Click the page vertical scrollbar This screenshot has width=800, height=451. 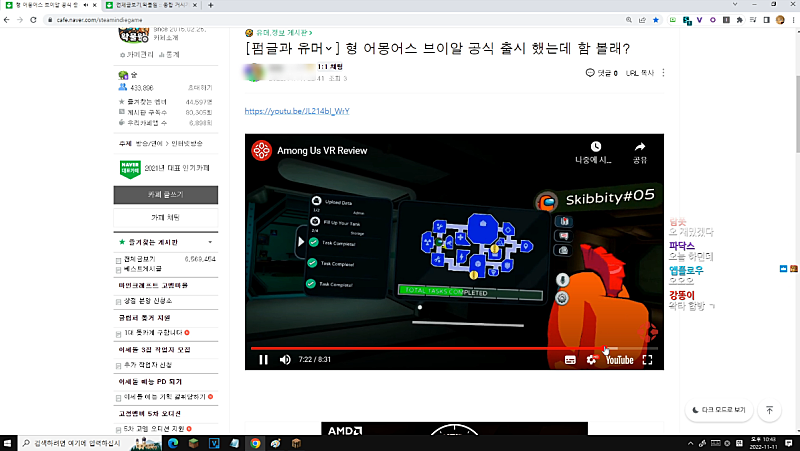797,113
